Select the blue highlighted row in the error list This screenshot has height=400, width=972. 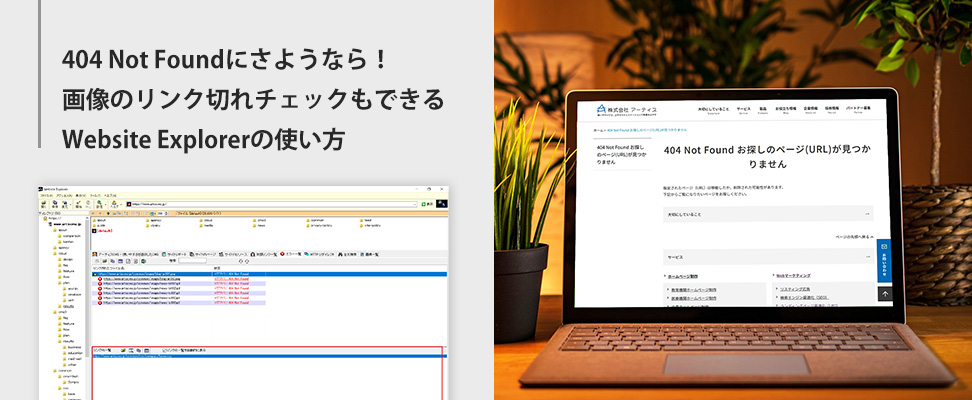click(x=269, y=274)
